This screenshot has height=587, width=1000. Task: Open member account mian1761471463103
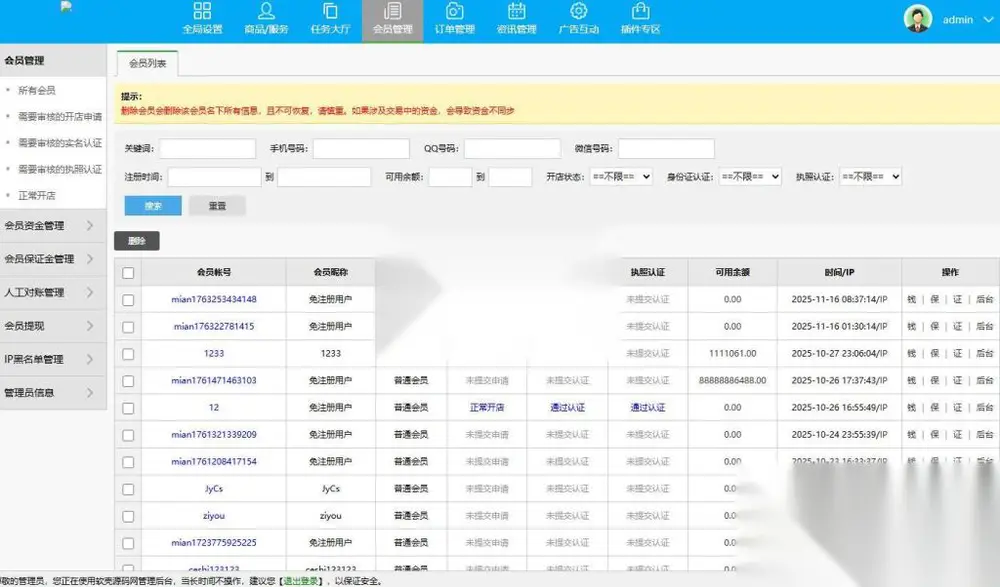tap(214, 380)
